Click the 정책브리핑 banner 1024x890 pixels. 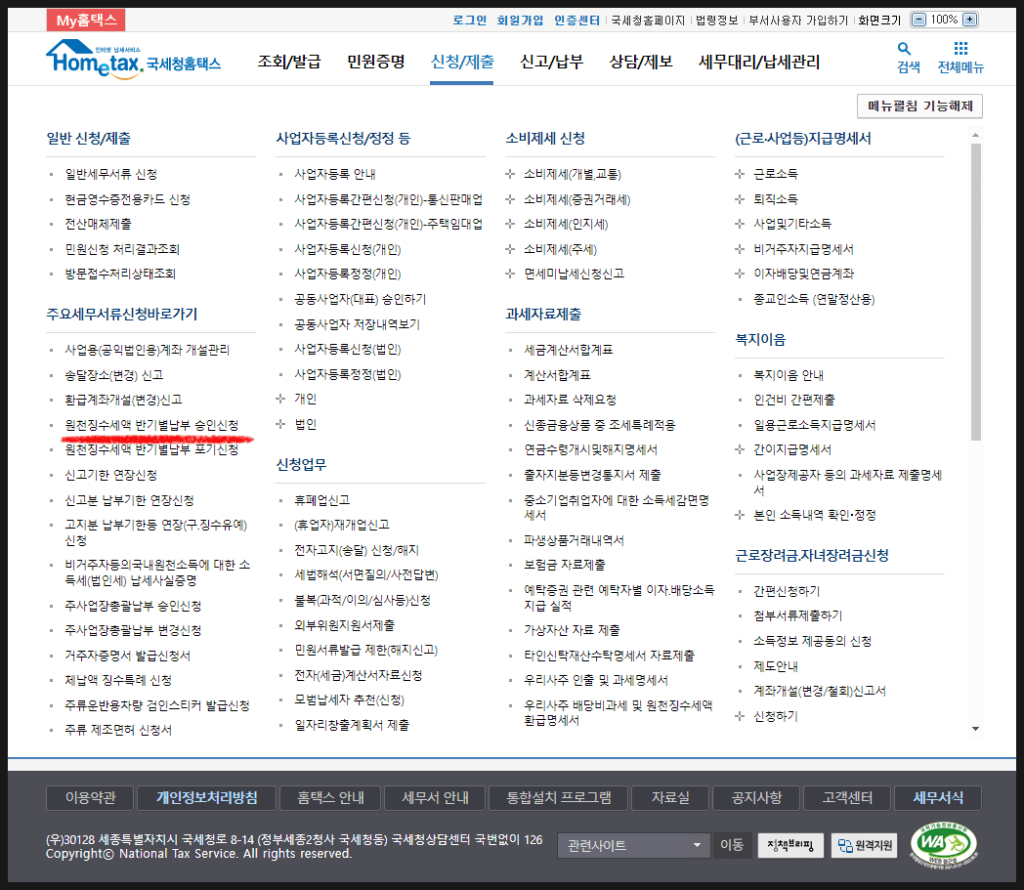coord(790,846)
